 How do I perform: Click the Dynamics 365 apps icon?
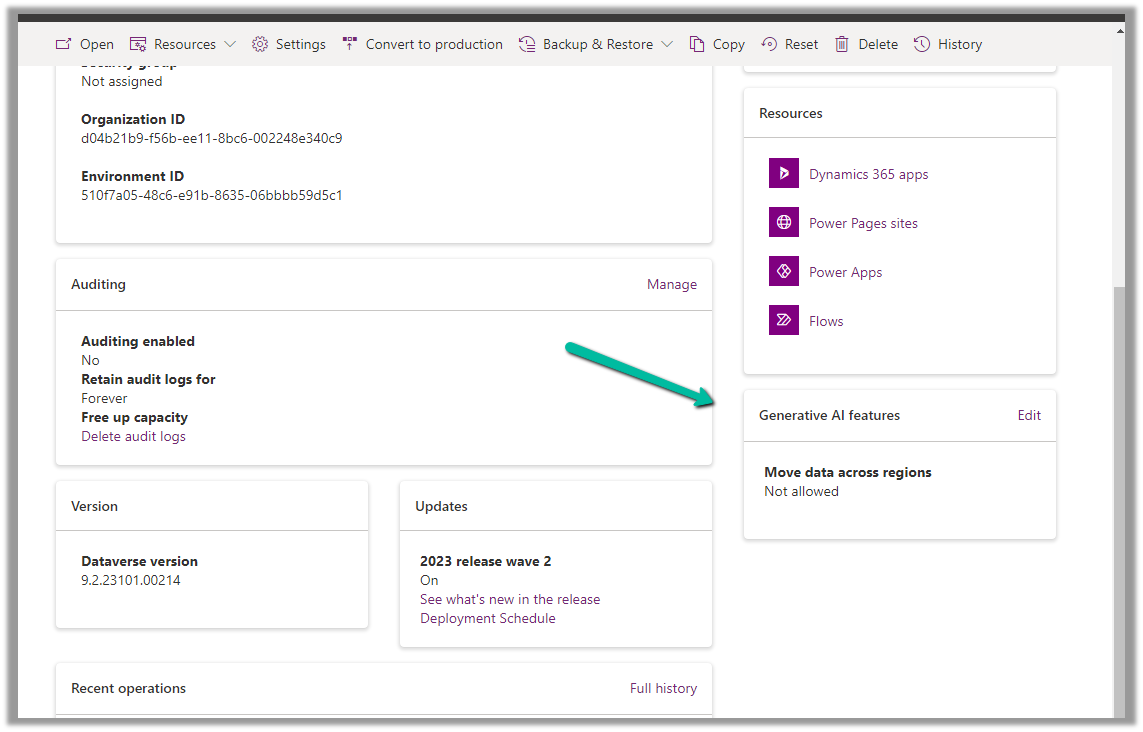(783, 173)
